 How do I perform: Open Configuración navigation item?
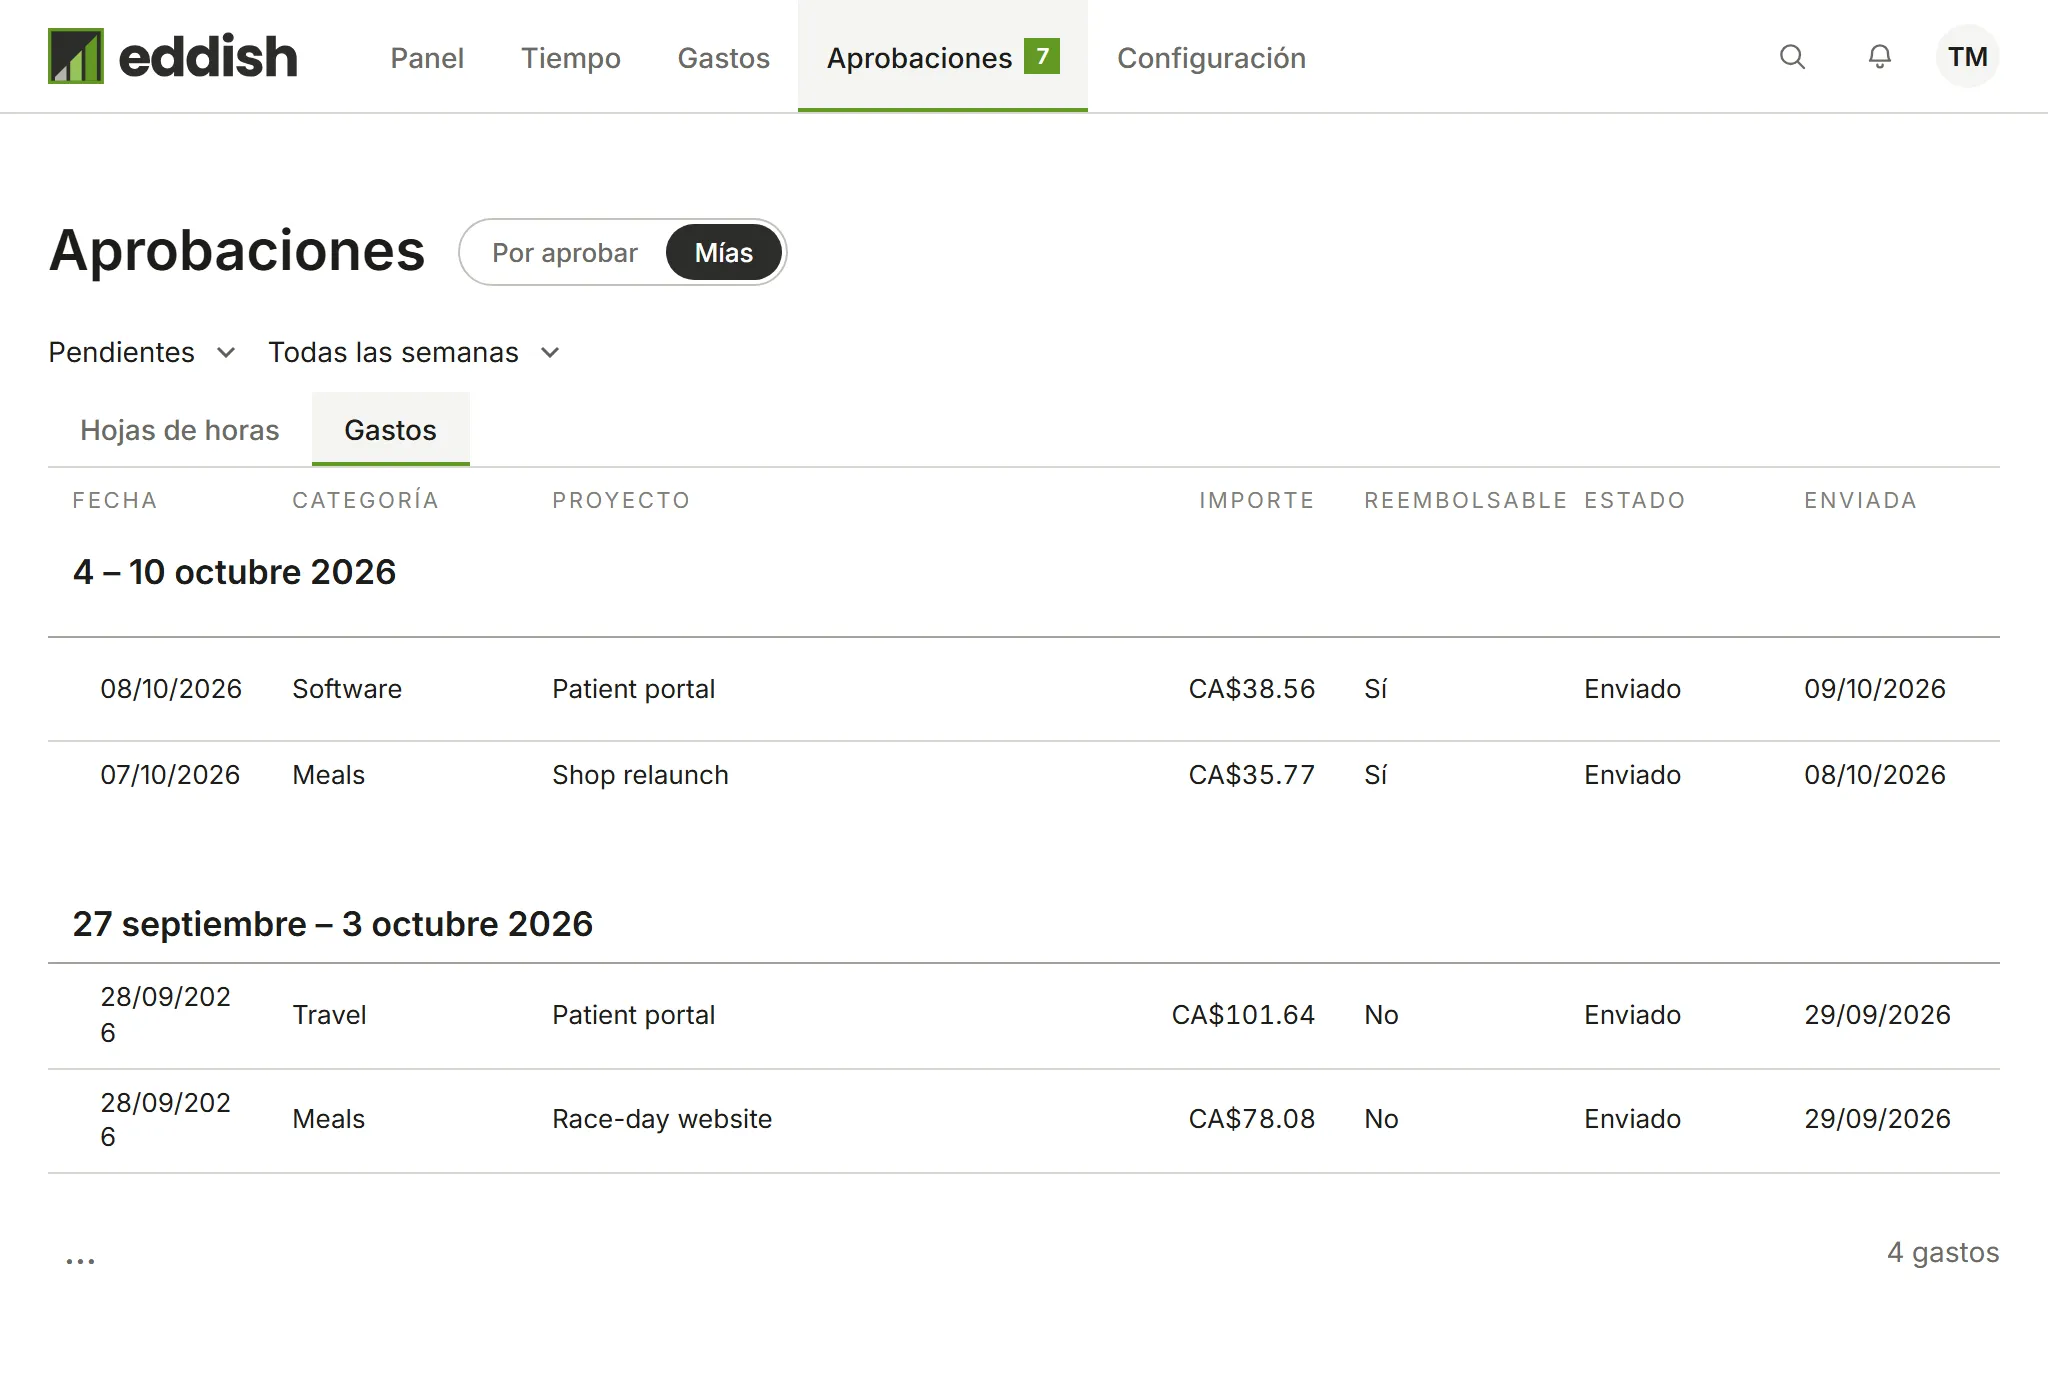coord(1211,58)
